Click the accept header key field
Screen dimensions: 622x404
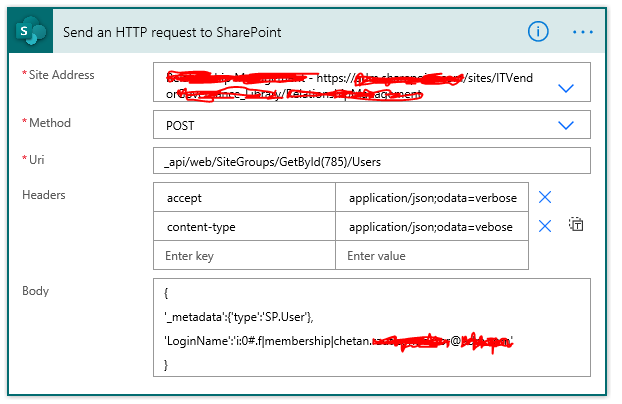coord(244,197)
